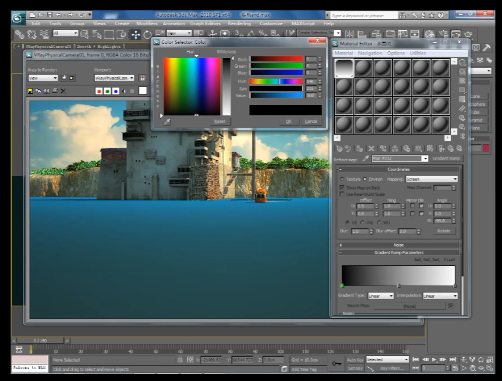502x381 pixels.
Task: Click the Assign Material to Selection icon
Action: pyautogui.click(x=359, y=149)
